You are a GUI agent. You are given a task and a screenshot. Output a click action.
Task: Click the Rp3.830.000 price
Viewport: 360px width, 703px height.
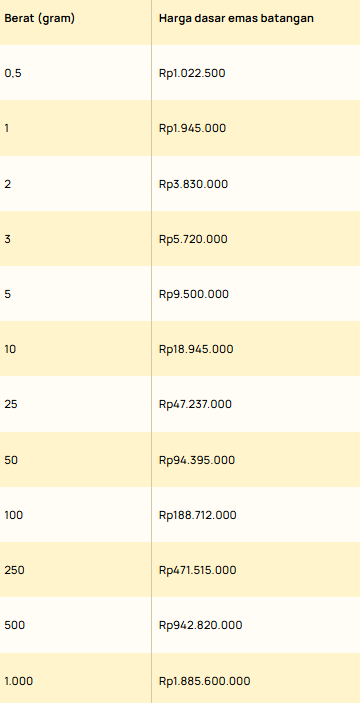point(194,184)
